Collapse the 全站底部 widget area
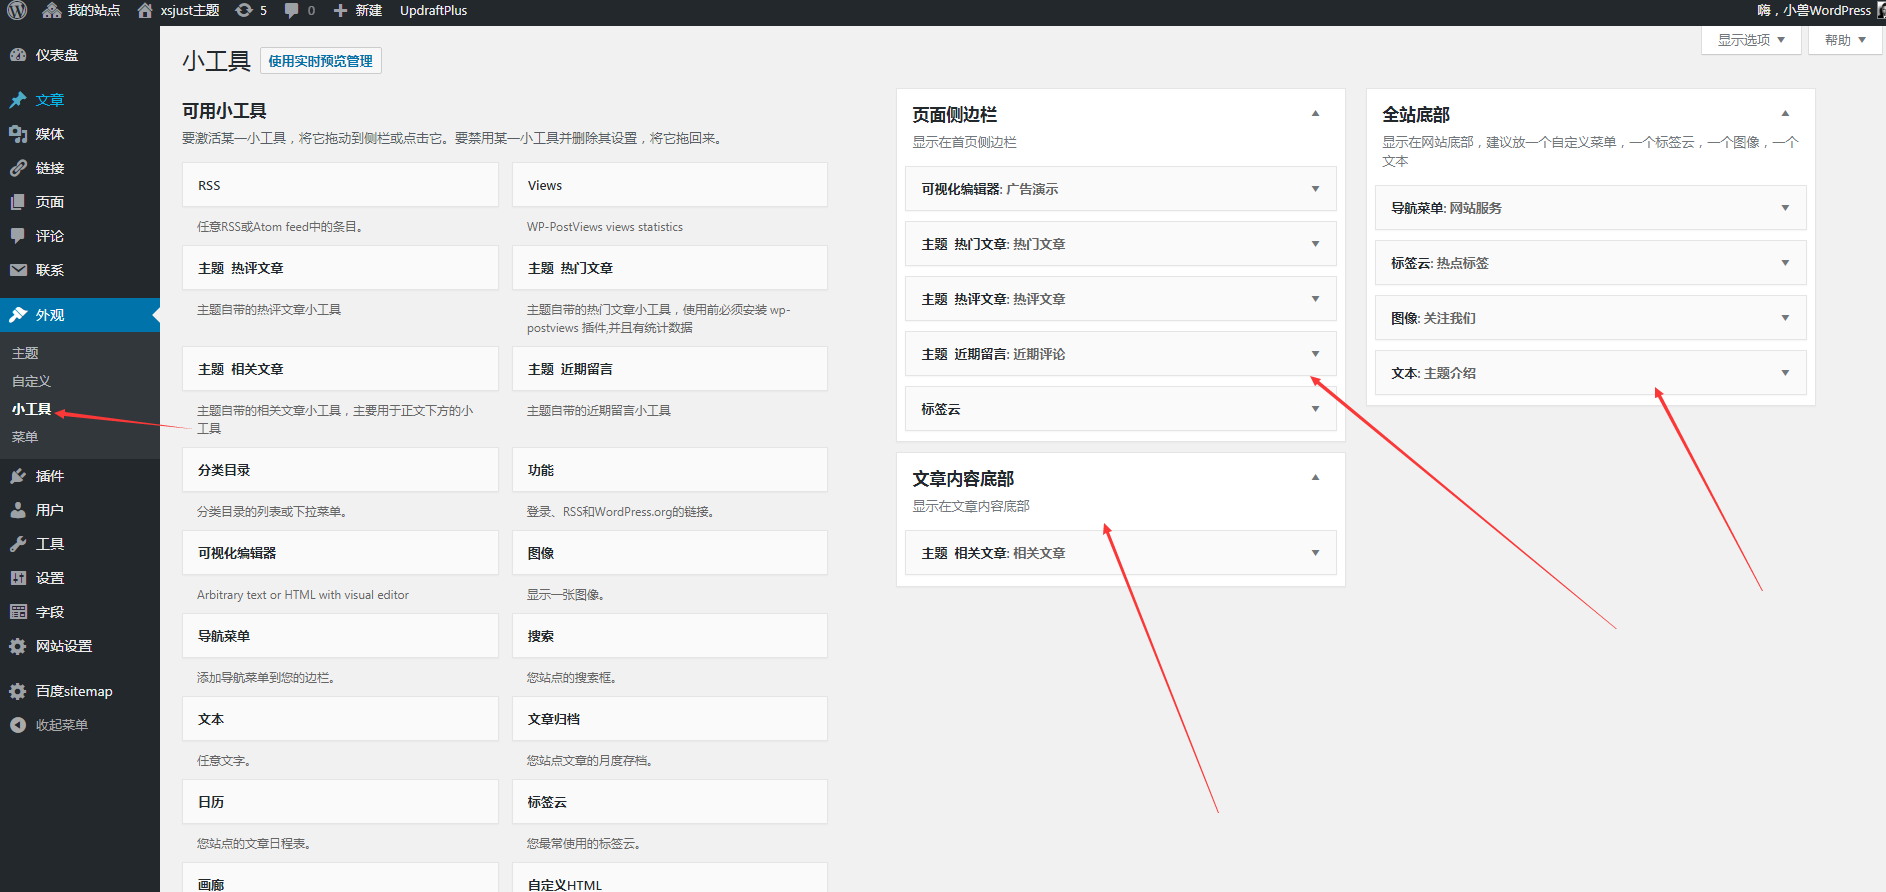The image size is (1886, 892). click(1785, 114)
